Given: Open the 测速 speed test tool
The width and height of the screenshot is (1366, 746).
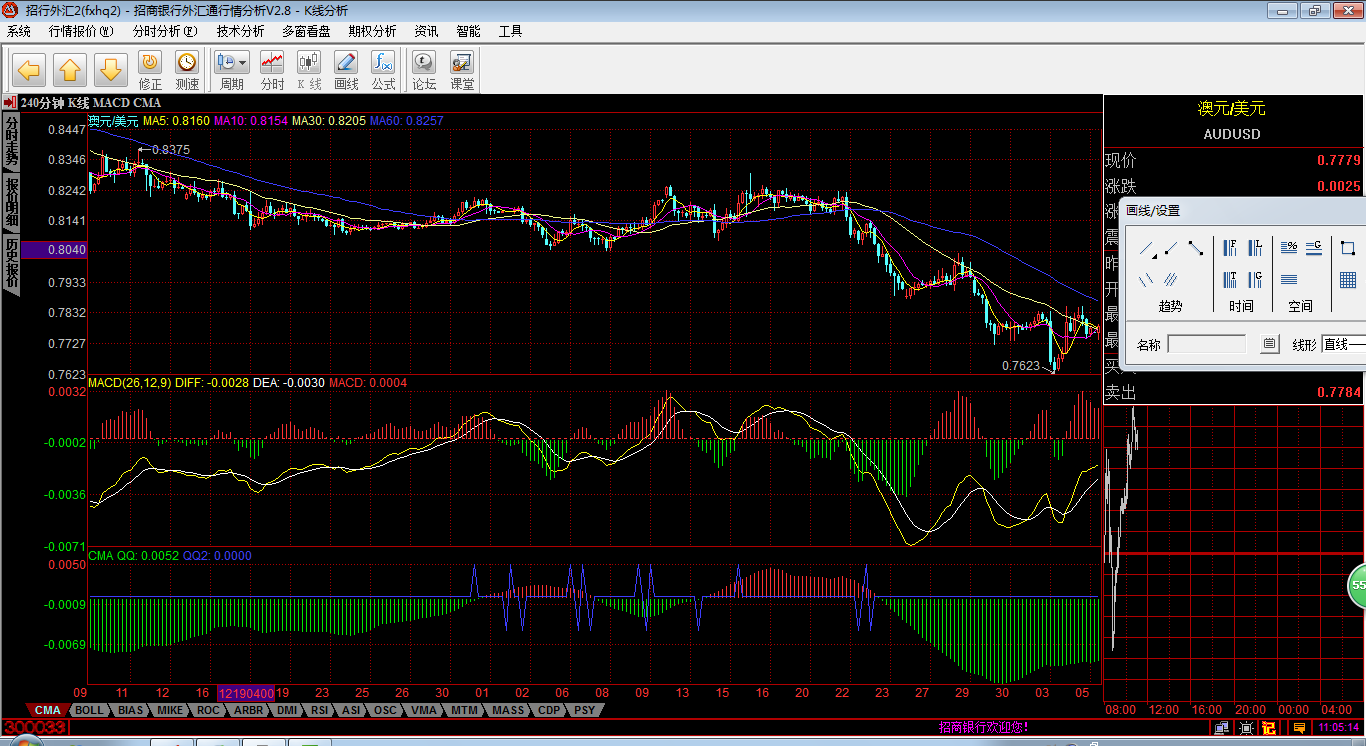Looking at the screenshot, I should 187,70.
